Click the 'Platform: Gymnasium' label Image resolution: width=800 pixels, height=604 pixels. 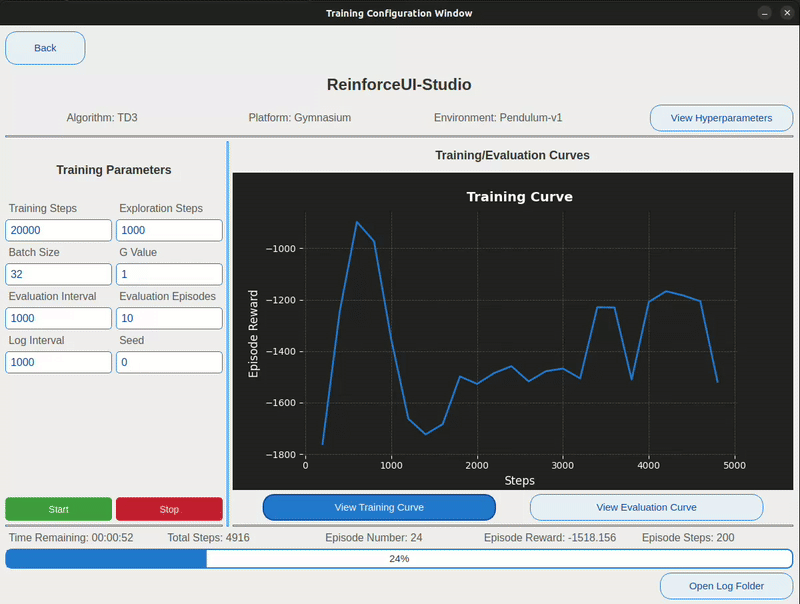[299, 118]
